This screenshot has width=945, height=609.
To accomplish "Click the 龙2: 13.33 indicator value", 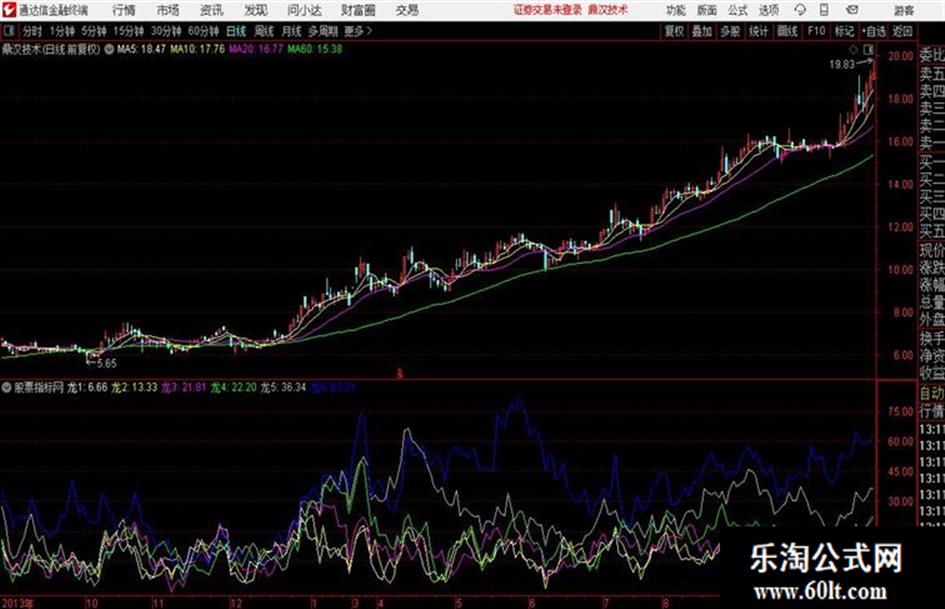I will tap(134, 387).
